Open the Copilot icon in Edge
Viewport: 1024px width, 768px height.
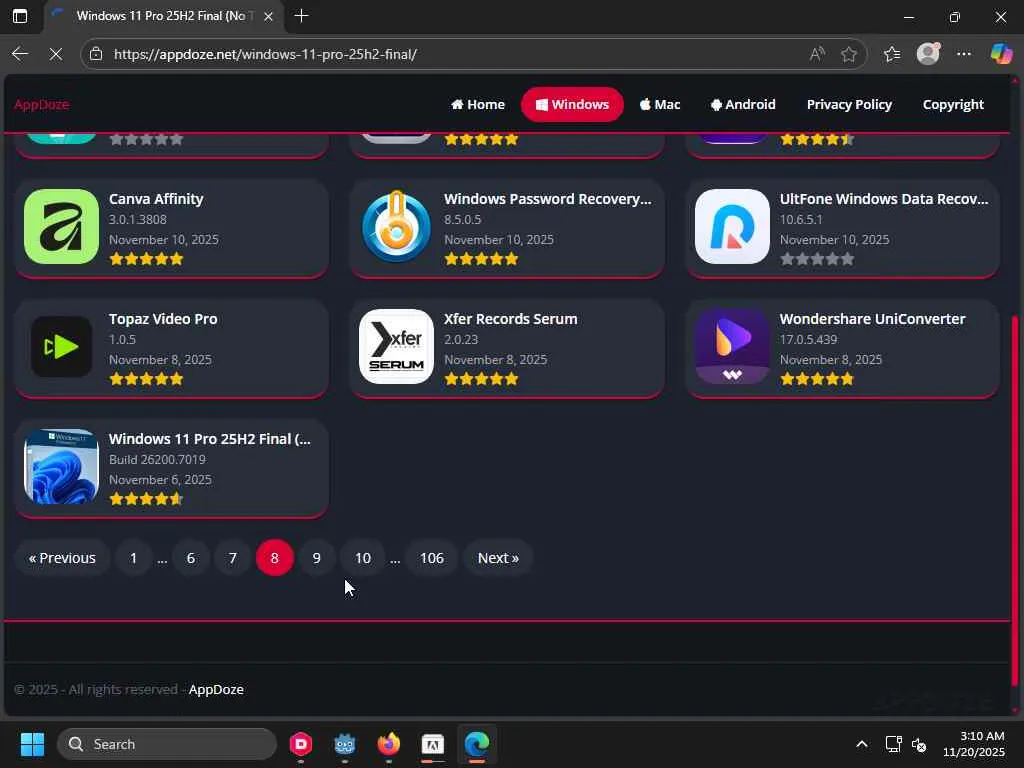[x=1001, y=54]
